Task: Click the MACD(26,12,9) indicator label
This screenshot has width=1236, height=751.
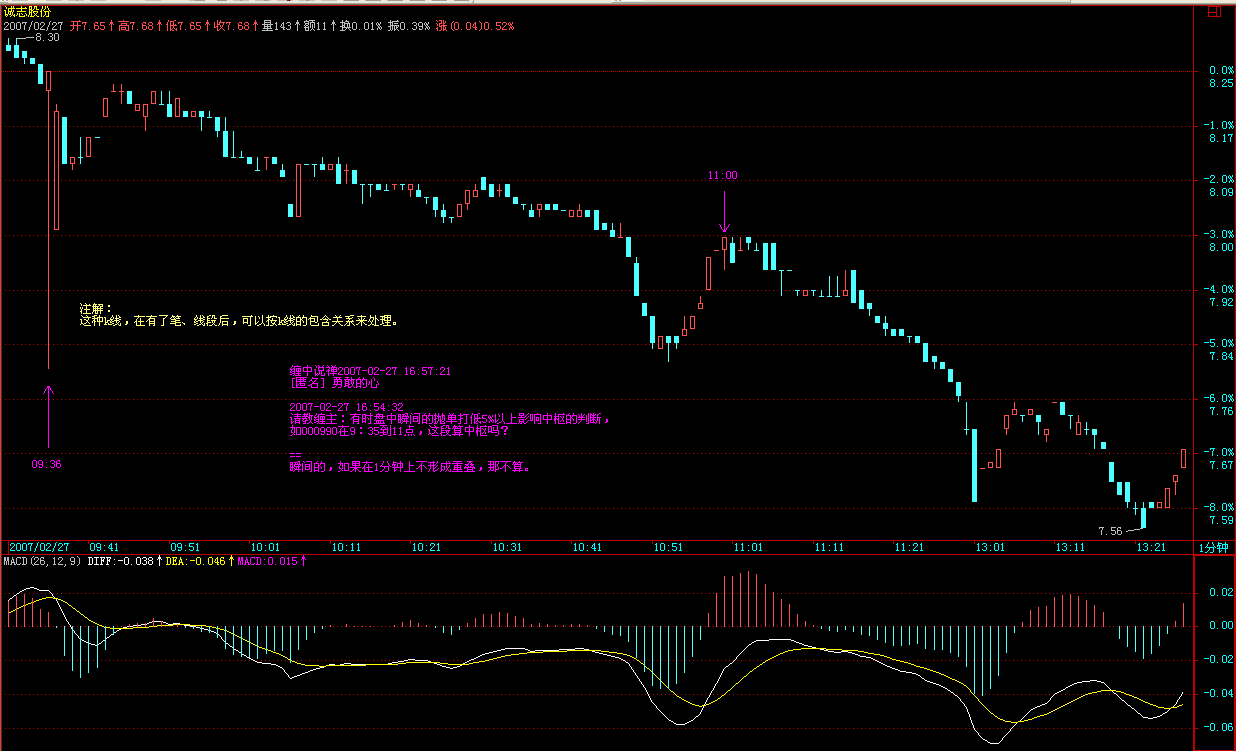Action: pyautogui.click(x=41, y=562)
